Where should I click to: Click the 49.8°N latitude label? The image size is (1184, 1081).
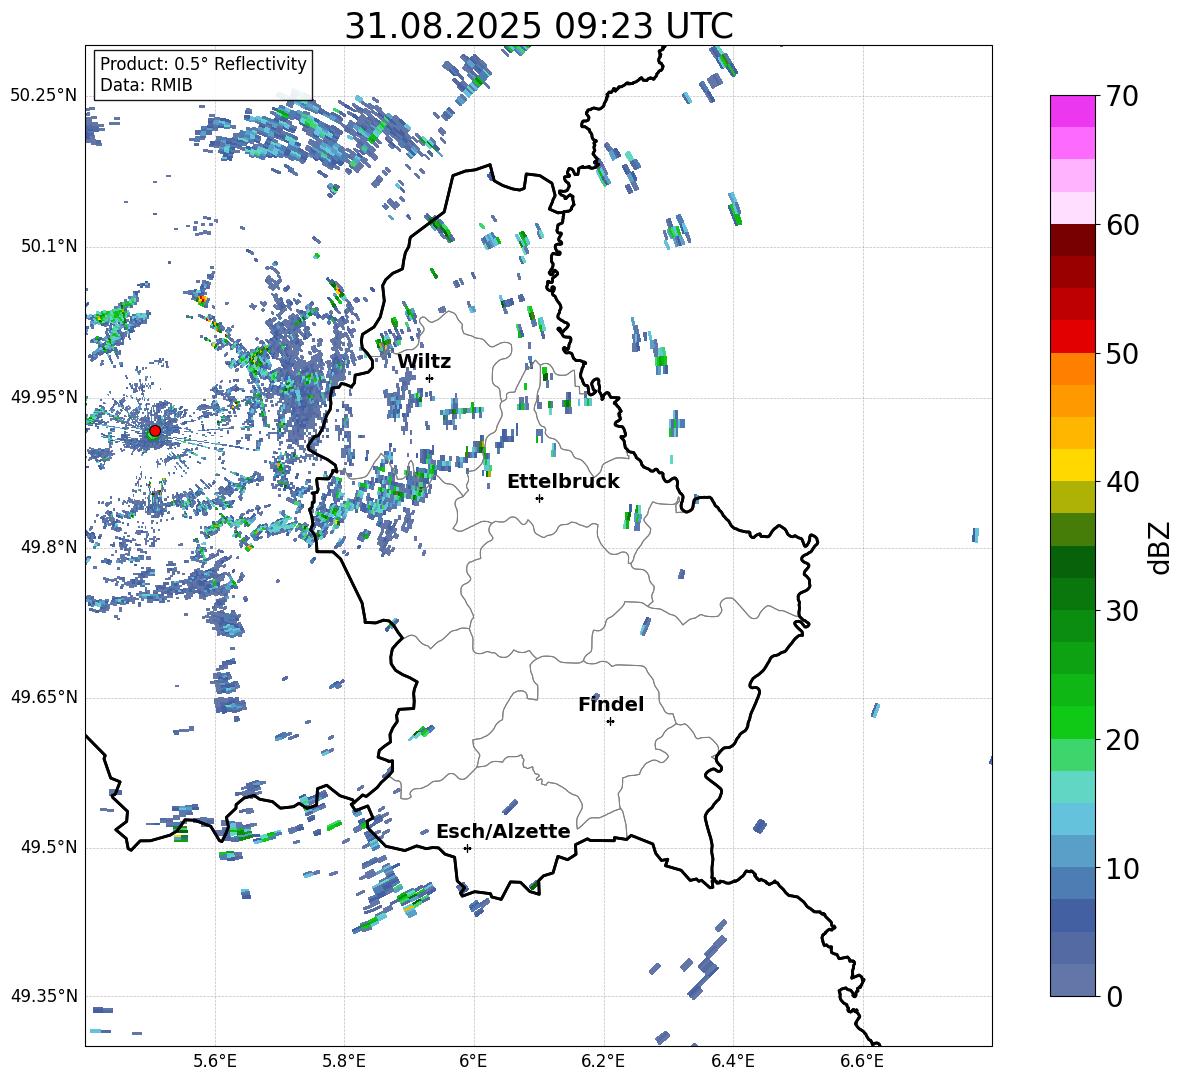[x=48, y=547]
